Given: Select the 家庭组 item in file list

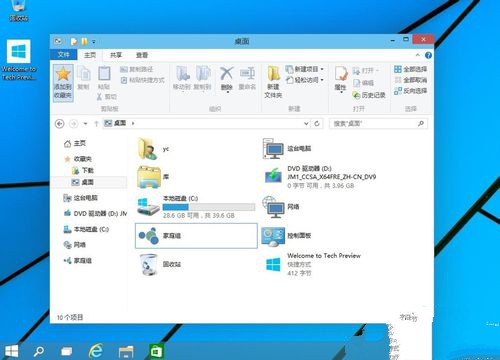Looking at the screenshot, I should [196, 236].
